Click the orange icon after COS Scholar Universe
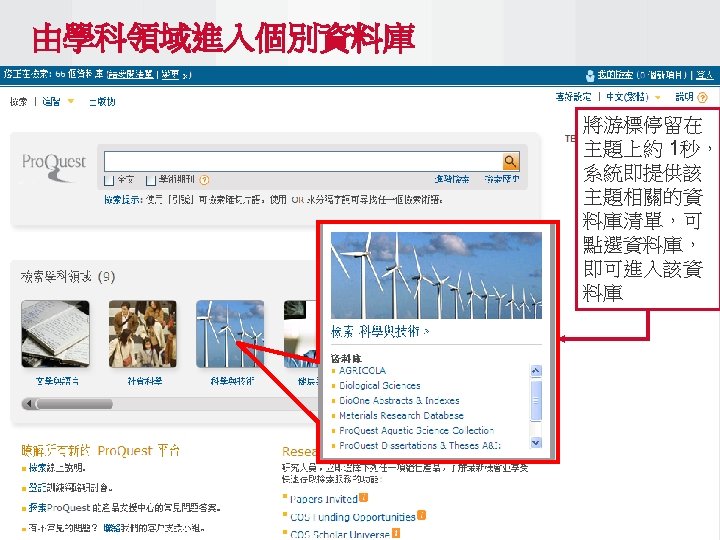720x540 pixels. coord(395,533)
